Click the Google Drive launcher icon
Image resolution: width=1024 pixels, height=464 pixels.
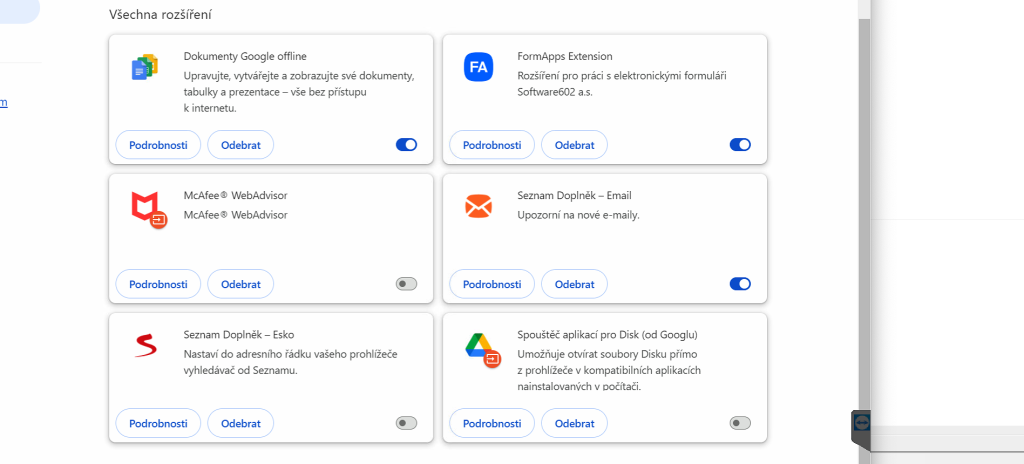[x=479, y=346]
